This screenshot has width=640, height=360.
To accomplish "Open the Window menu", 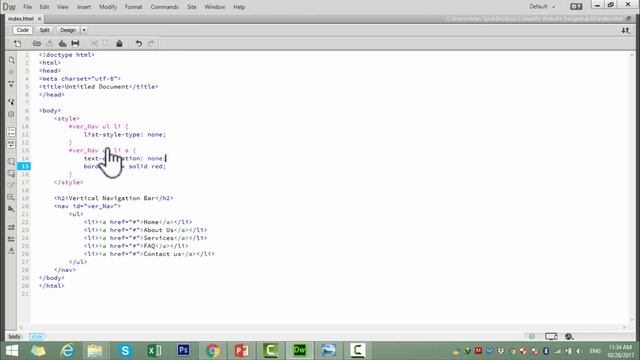I will (x=215, y=7).
